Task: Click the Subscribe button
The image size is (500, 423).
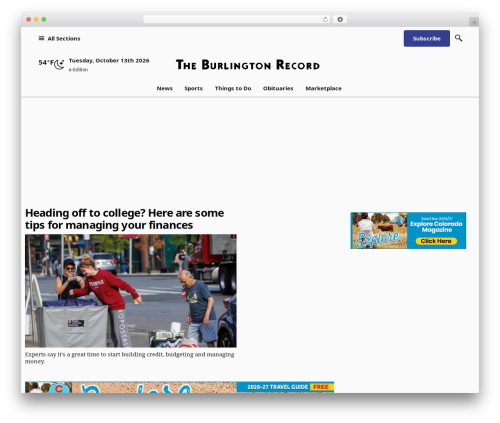Action: 427,38
